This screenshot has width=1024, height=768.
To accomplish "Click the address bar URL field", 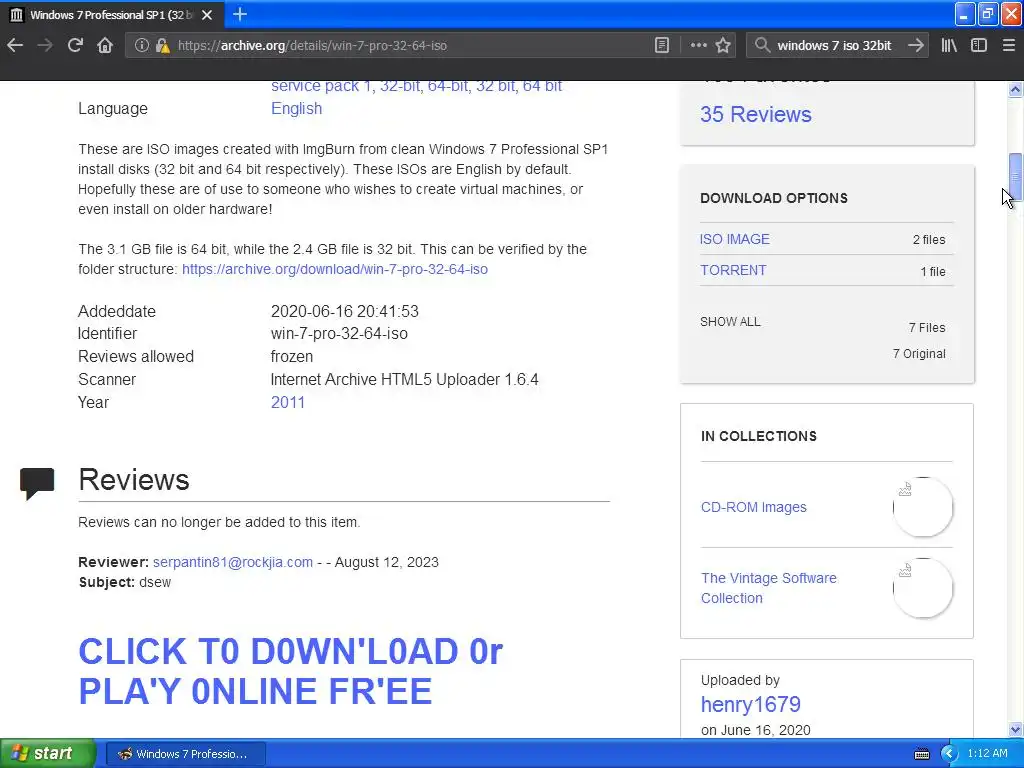I will 411,45.
